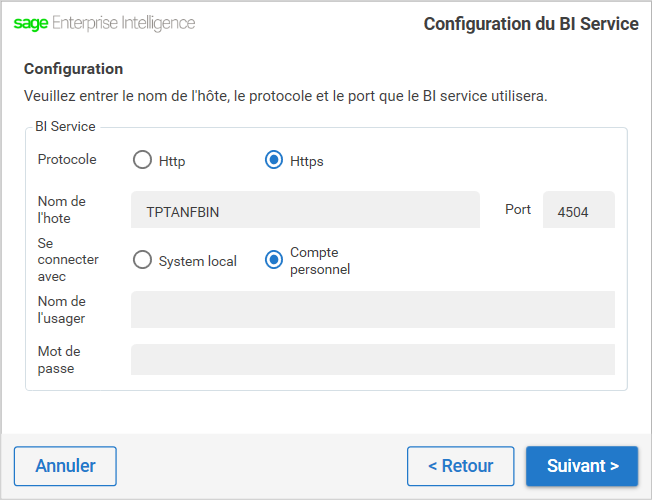652x500 pixels.
Task: Select the Http protocol radio button
Action: point(142,160)
